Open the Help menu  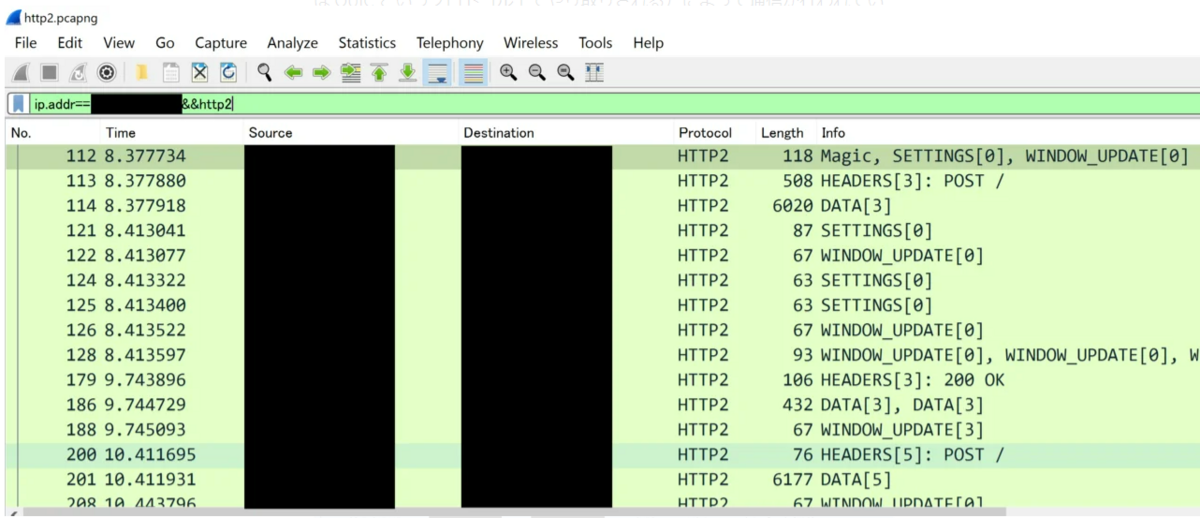(x=648, y=43)
